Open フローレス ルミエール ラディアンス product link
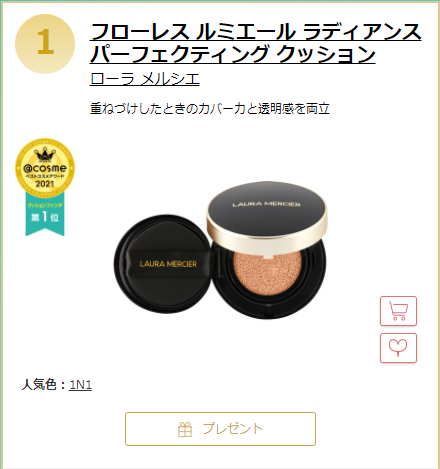 pos(256,32)
